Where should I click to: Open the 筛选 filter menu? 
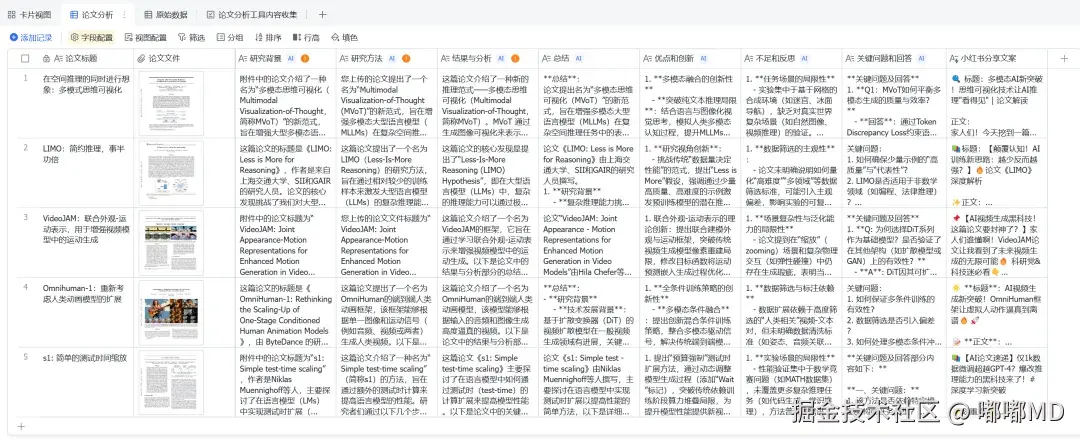(x=191, y=37)
